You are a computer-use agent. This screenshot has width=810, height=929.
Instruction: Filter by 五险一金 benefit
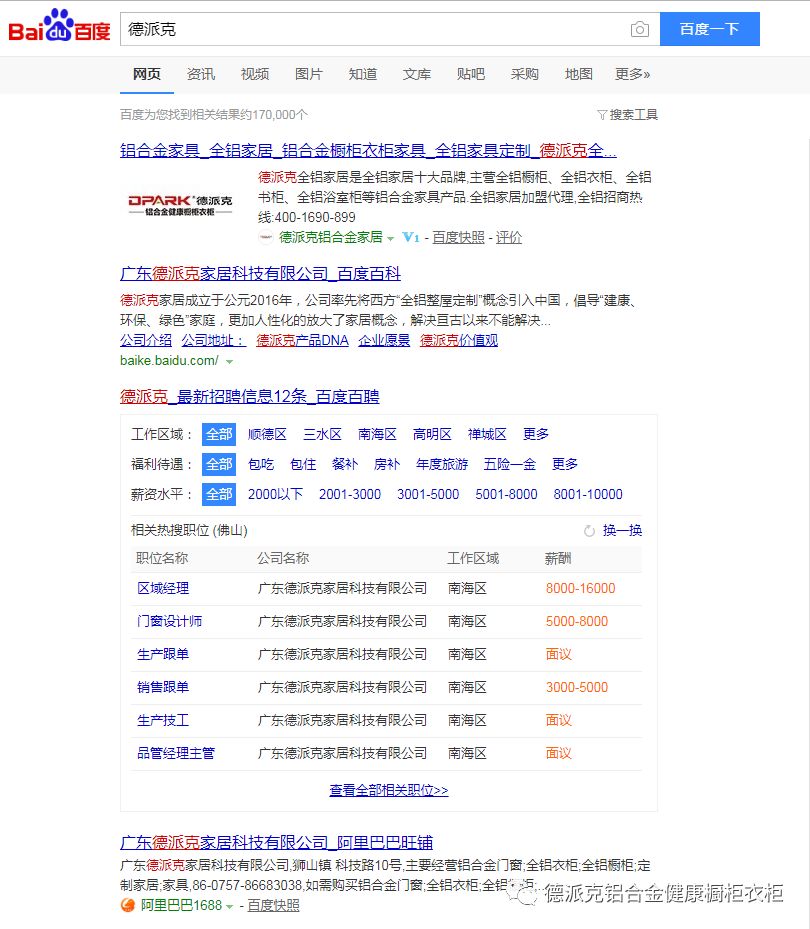coord(510,464)
